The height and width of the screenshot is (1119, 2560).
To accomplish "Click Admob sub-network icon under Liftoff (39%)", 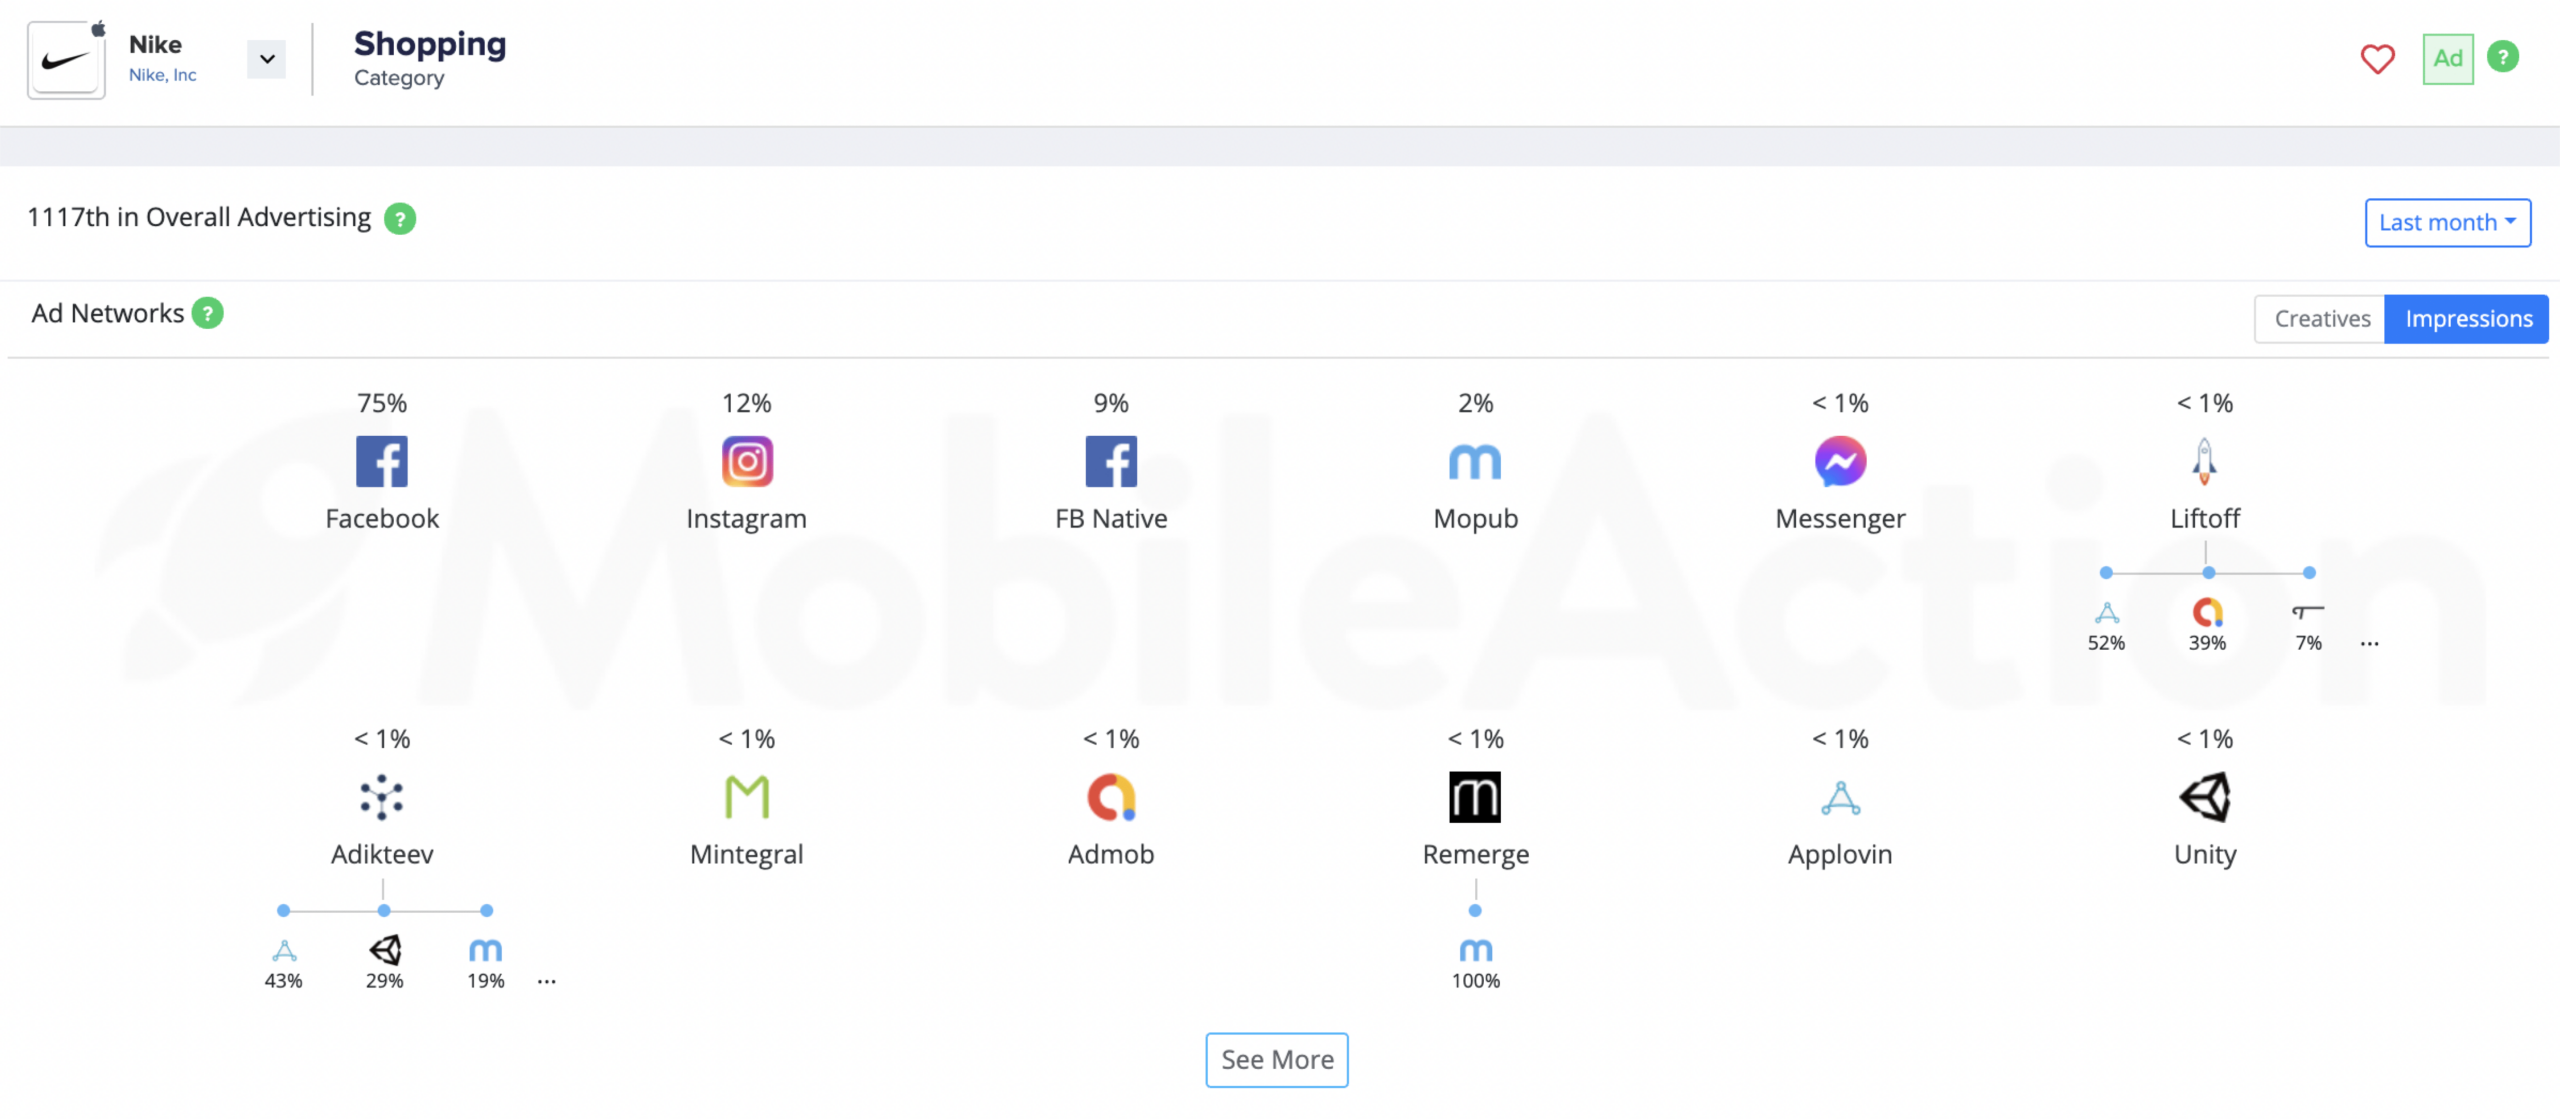I will pos(2208,612).
